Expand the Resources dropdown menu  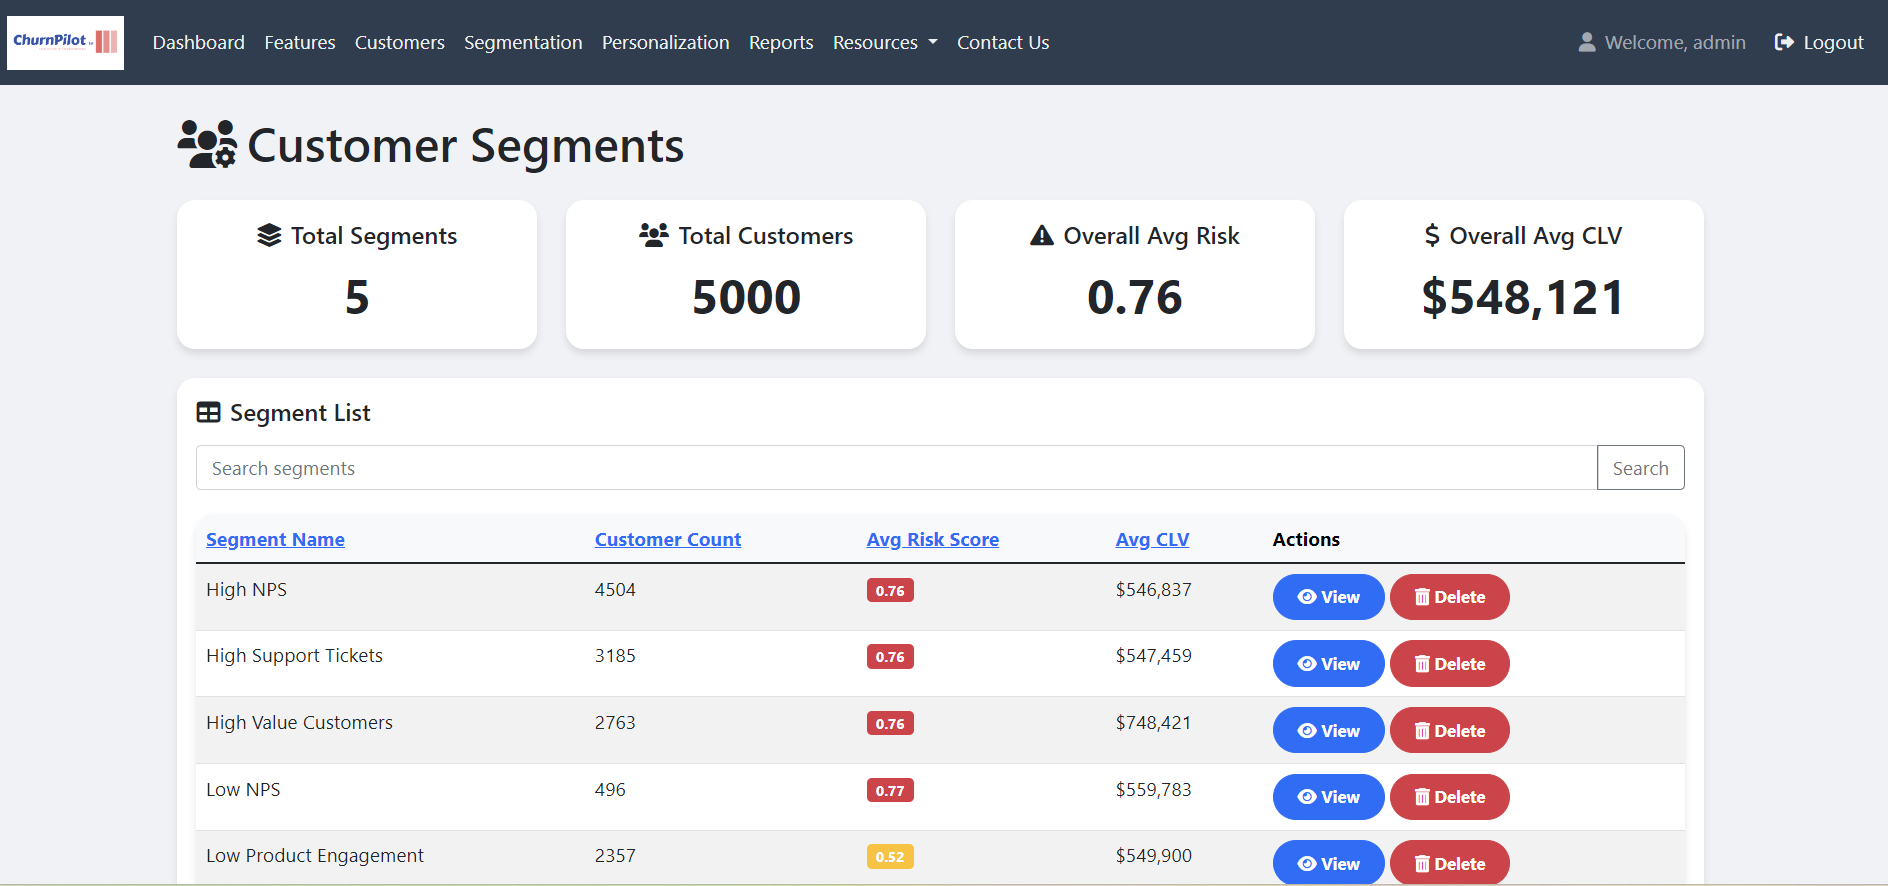point(884,42)
